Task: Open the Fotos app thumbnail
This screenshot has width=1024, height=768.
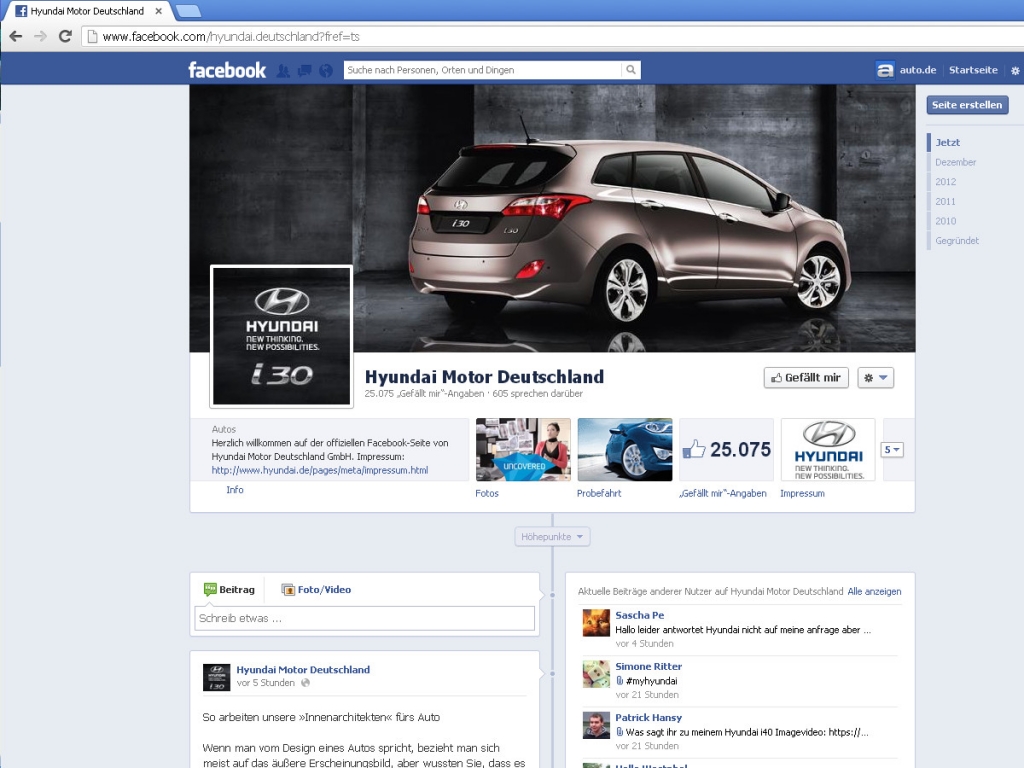Action: pyautogui.click(x=523, y=449)
